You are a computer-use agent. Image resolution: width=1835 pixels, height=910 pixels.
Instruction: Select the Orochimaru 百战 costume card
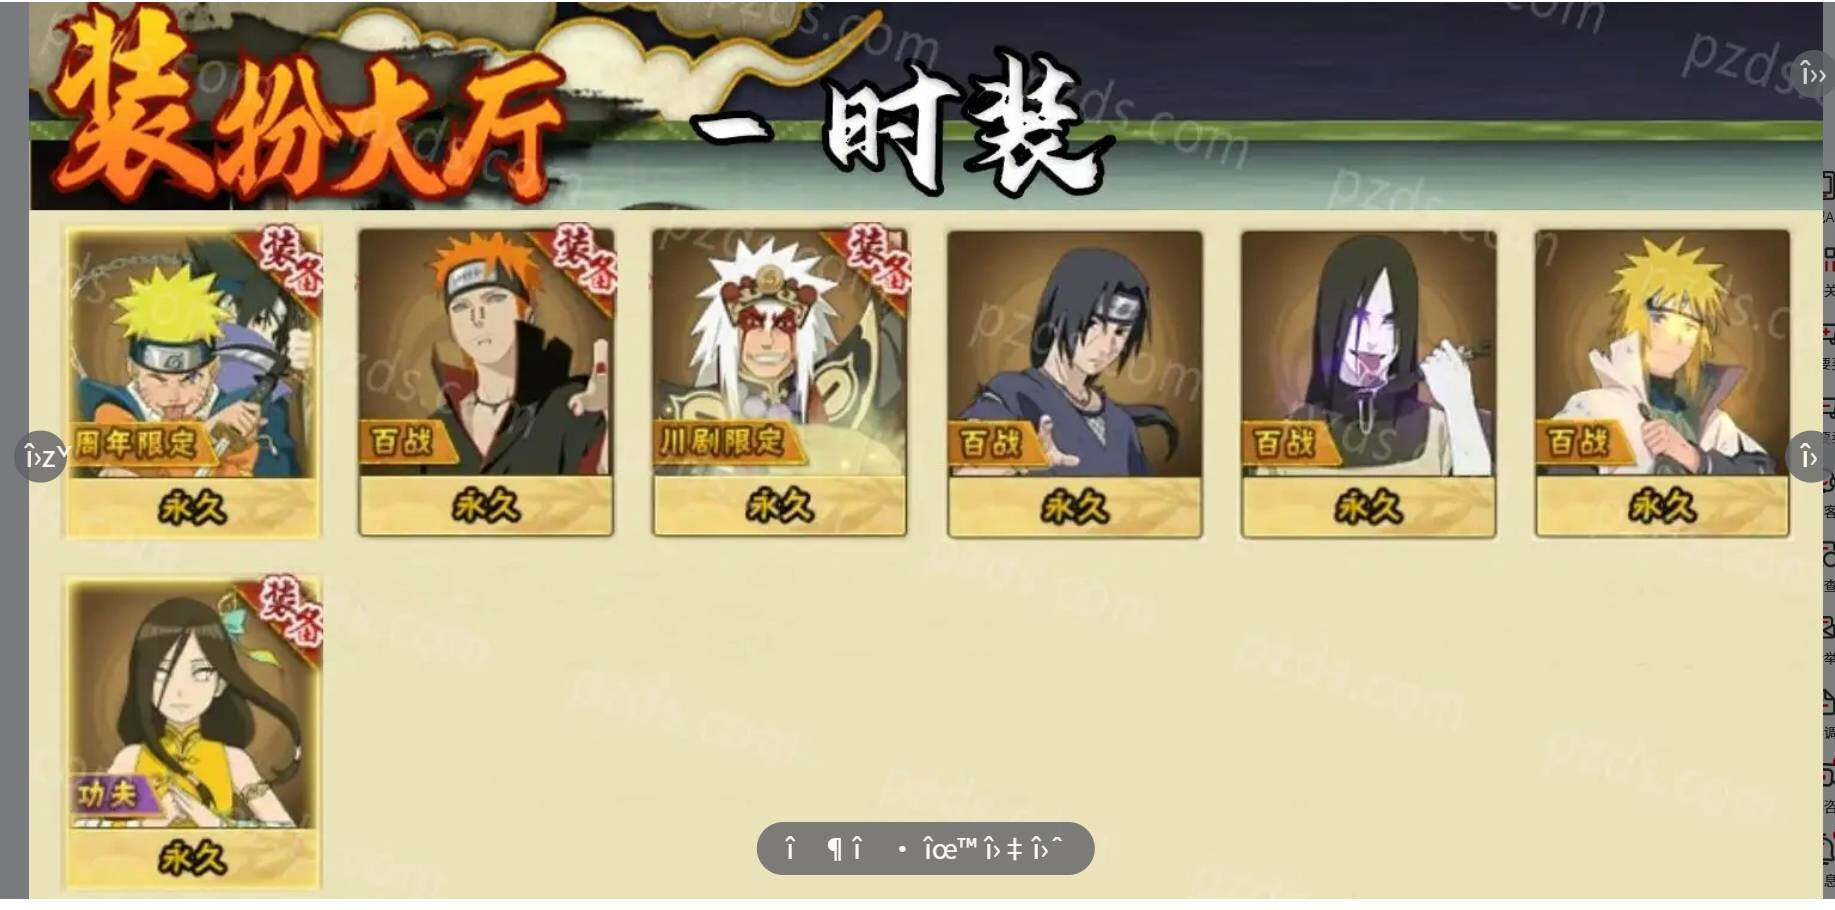tap(1368, 384)
